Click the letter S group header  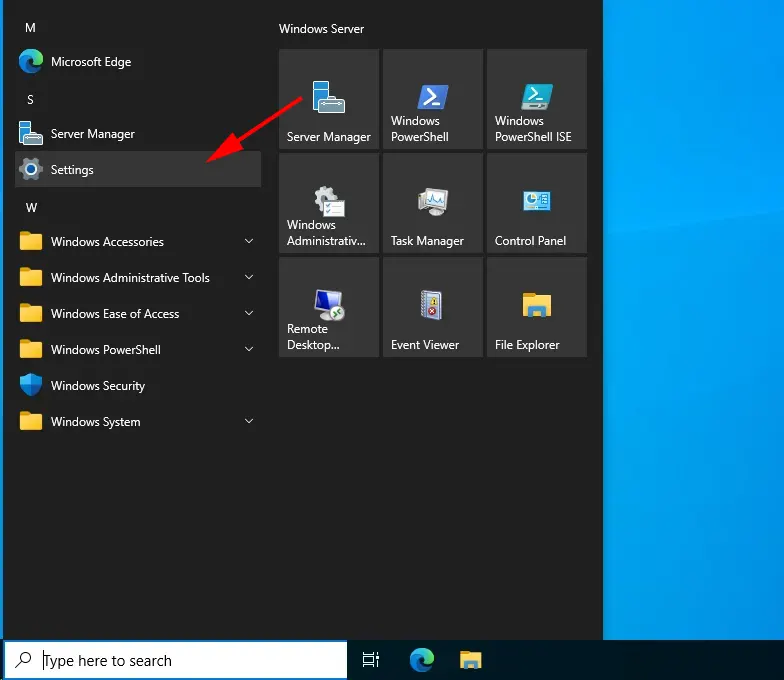click(30, 100)
